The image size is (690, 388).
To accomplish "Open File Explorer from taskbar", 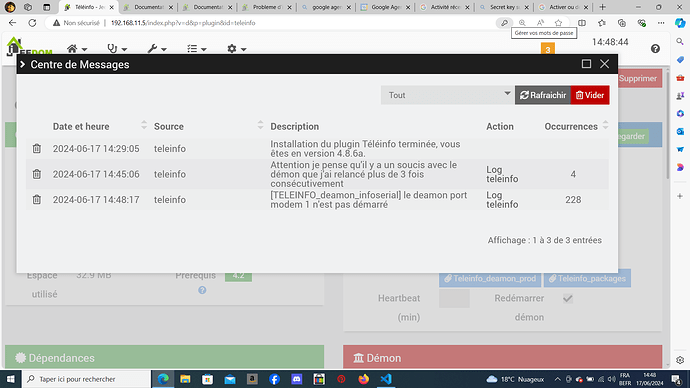I will [x=185, y=379].
